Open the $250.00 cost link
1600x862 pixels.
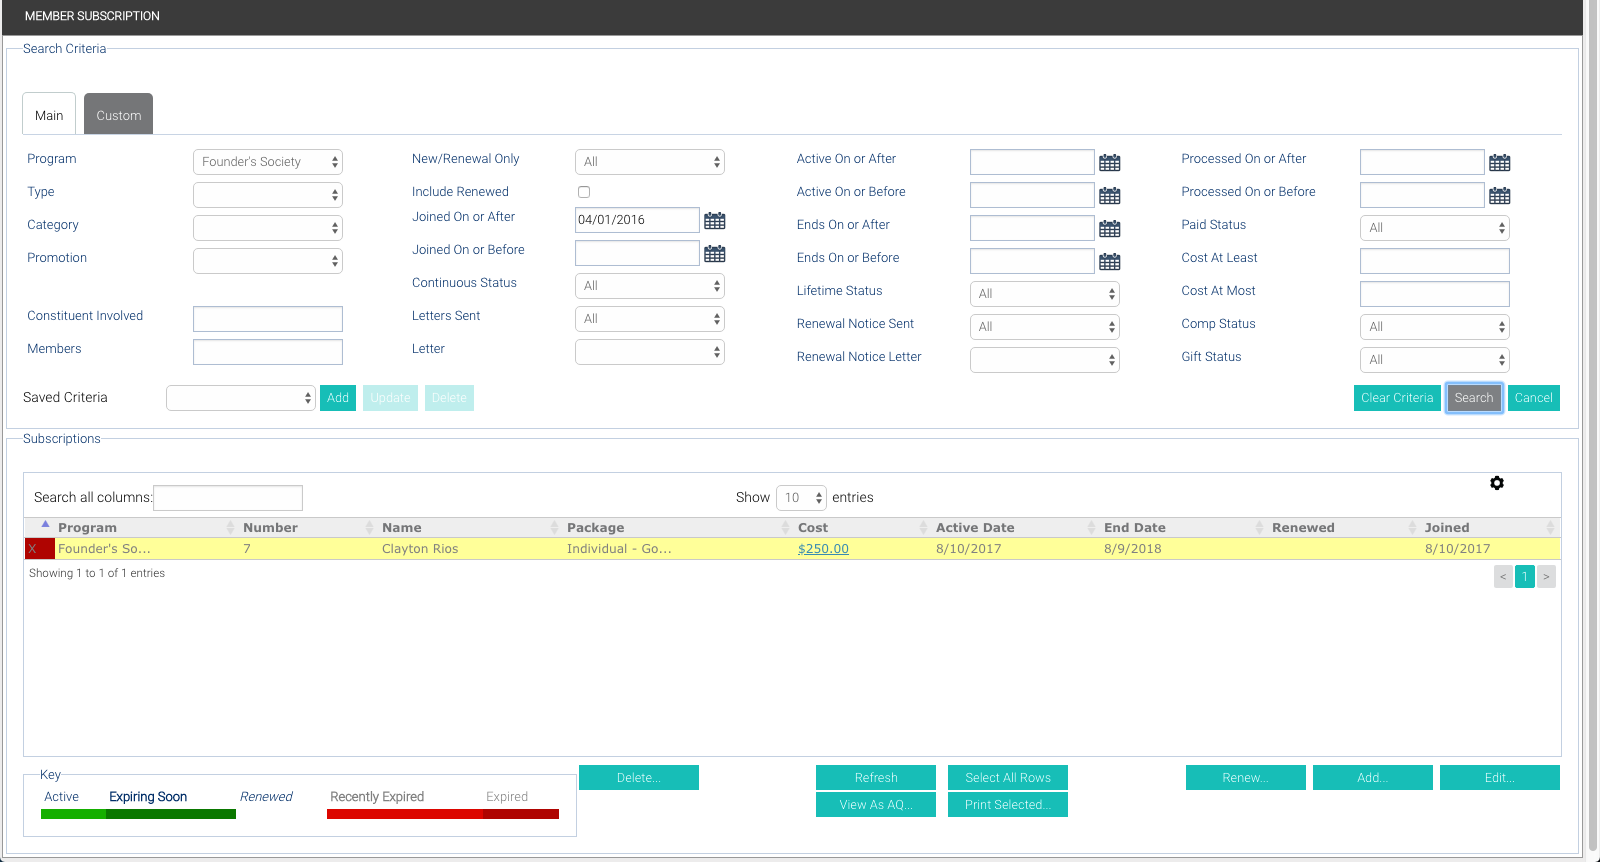coord(823,549)
